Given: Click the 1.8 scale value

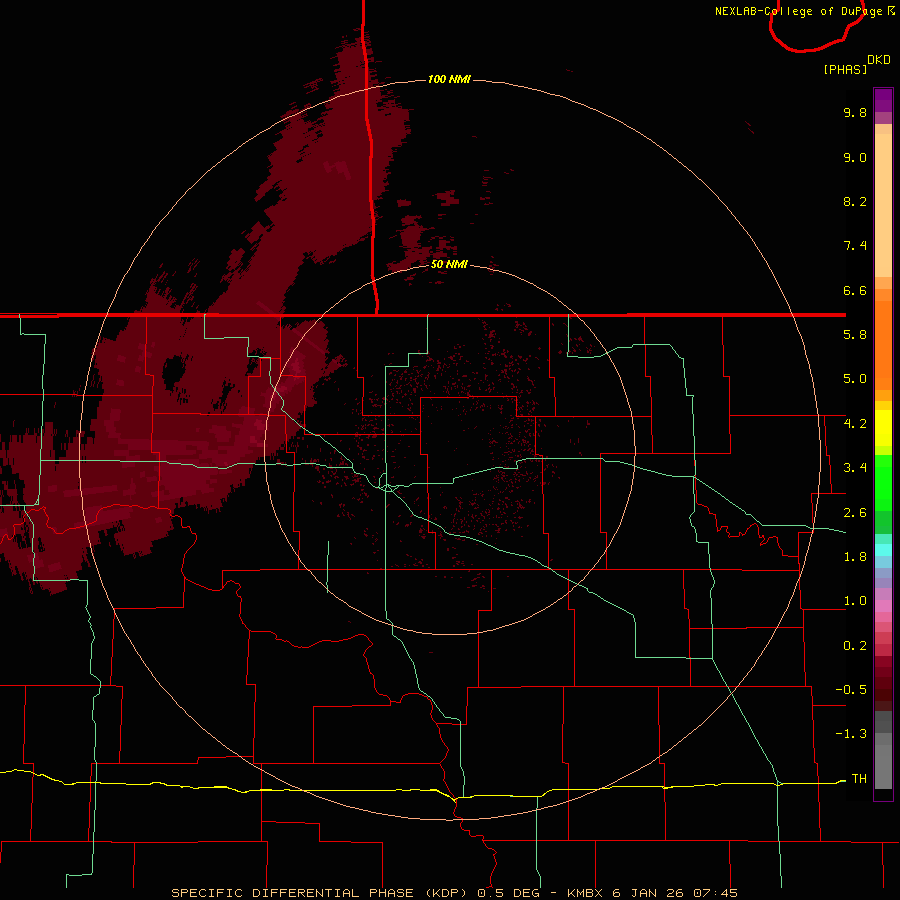Looking at the screenshot, I should click(x=855, y=557).
